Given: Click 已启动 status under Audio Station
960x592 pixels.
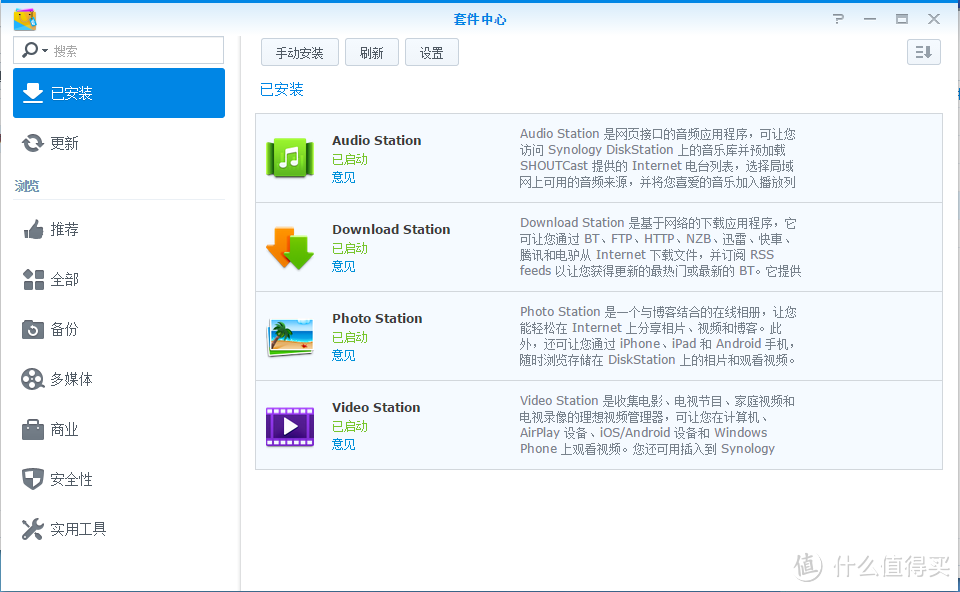Looking at the screenshot, I should coord(350,159).
